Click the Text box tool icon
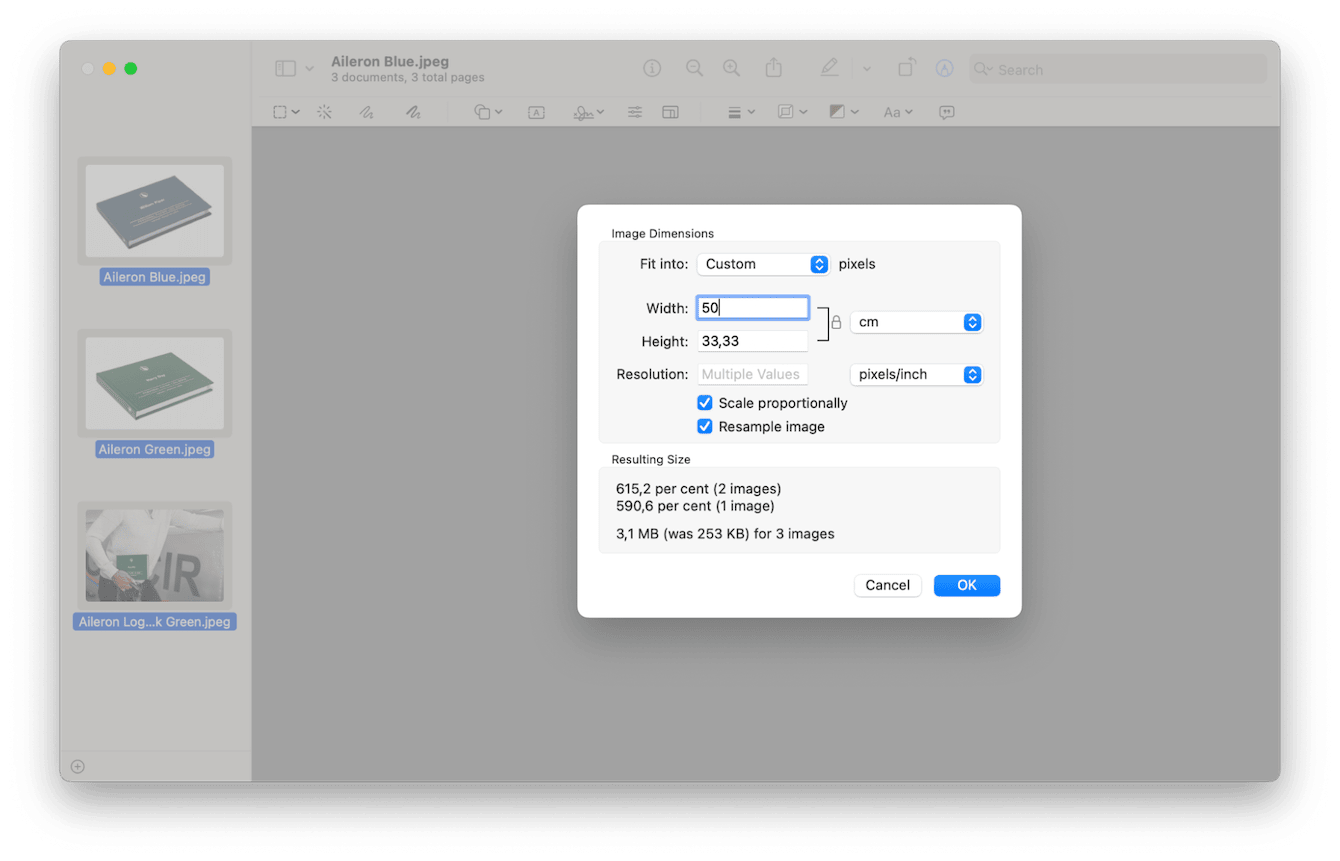 coord(536,113)
